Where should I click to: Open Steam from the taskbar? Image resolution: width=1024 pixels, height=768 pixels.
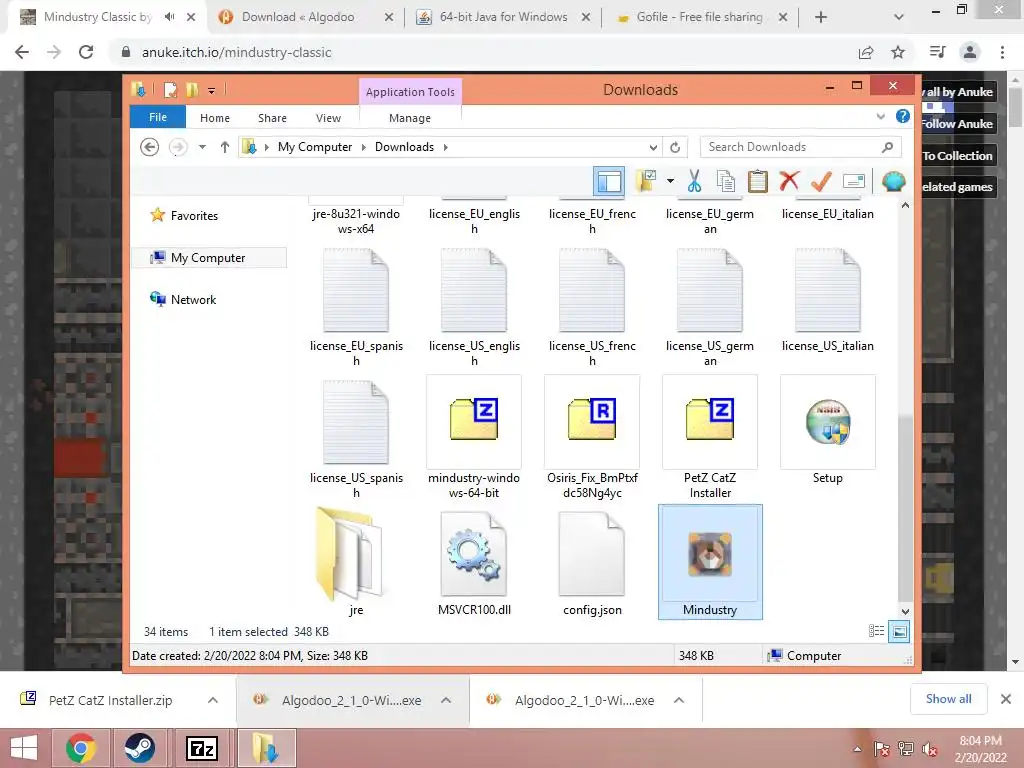[x=139, y=748]
